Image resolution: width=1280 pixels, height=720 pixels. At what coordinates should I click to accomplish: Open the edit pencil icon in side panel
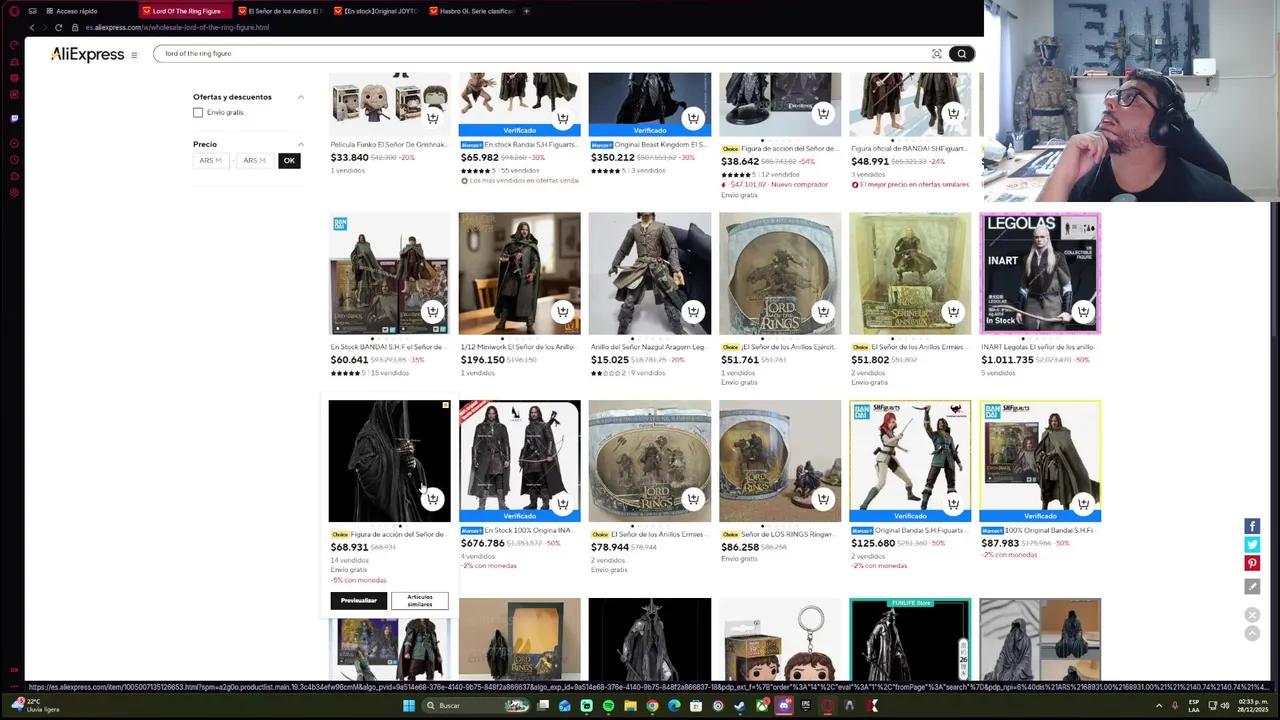pos(1252,587)
